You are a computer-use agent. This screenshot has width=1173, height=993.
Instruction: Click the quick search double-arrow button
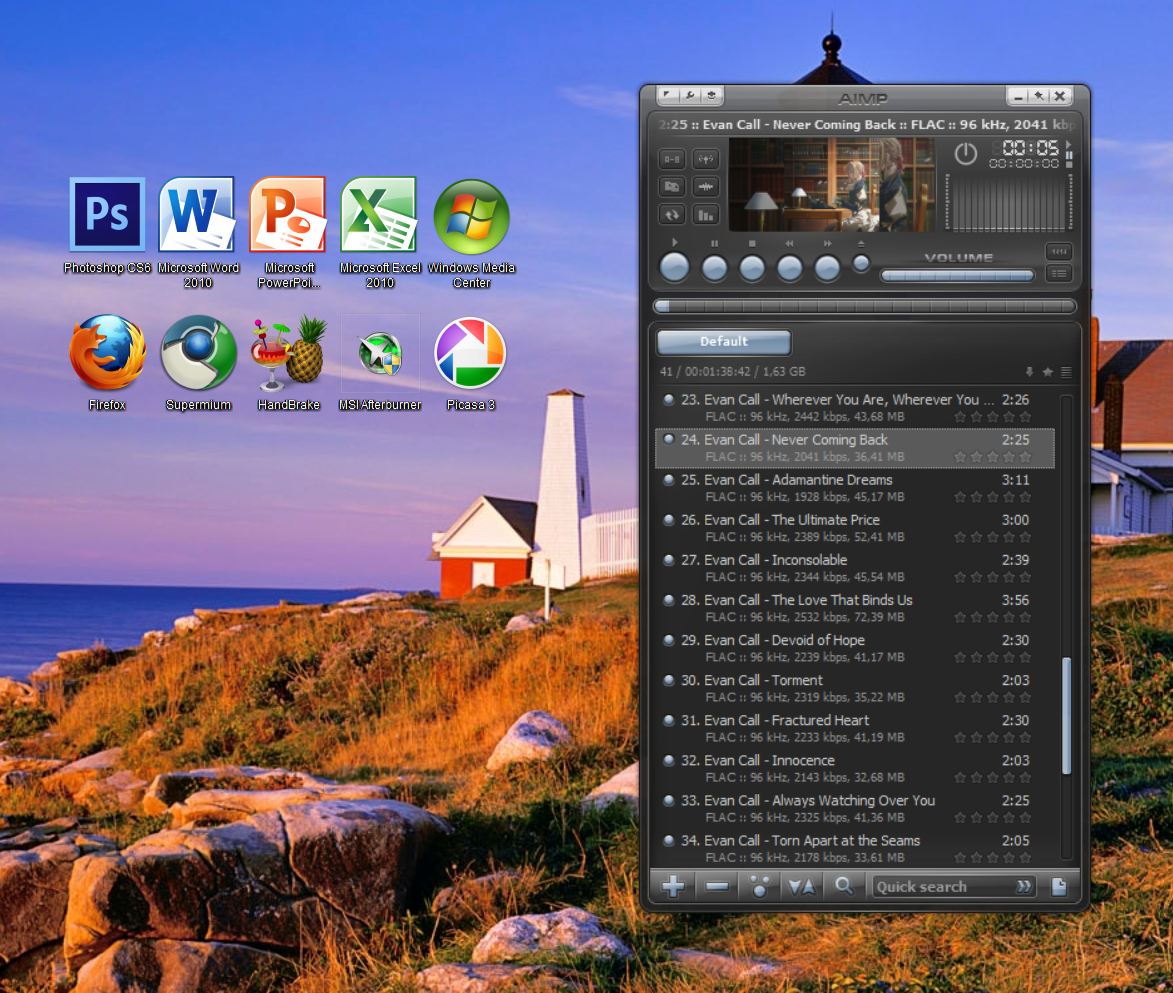1024,887
